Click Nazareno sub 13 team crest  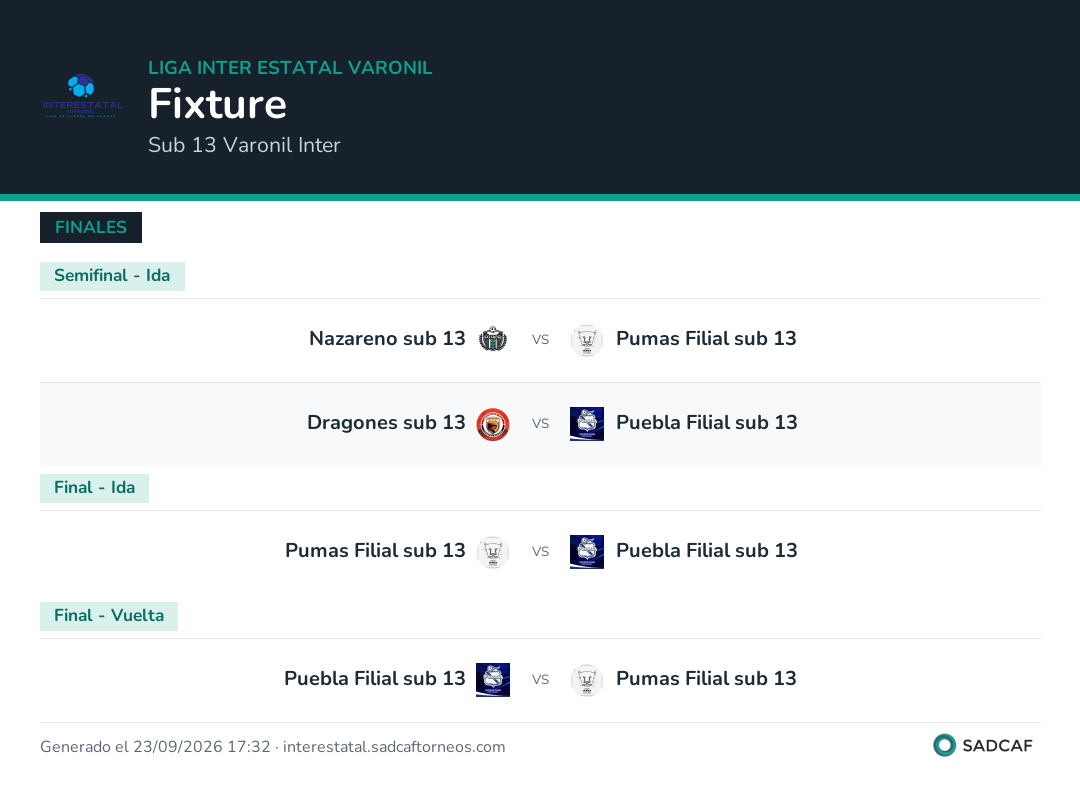pos(493,339)
